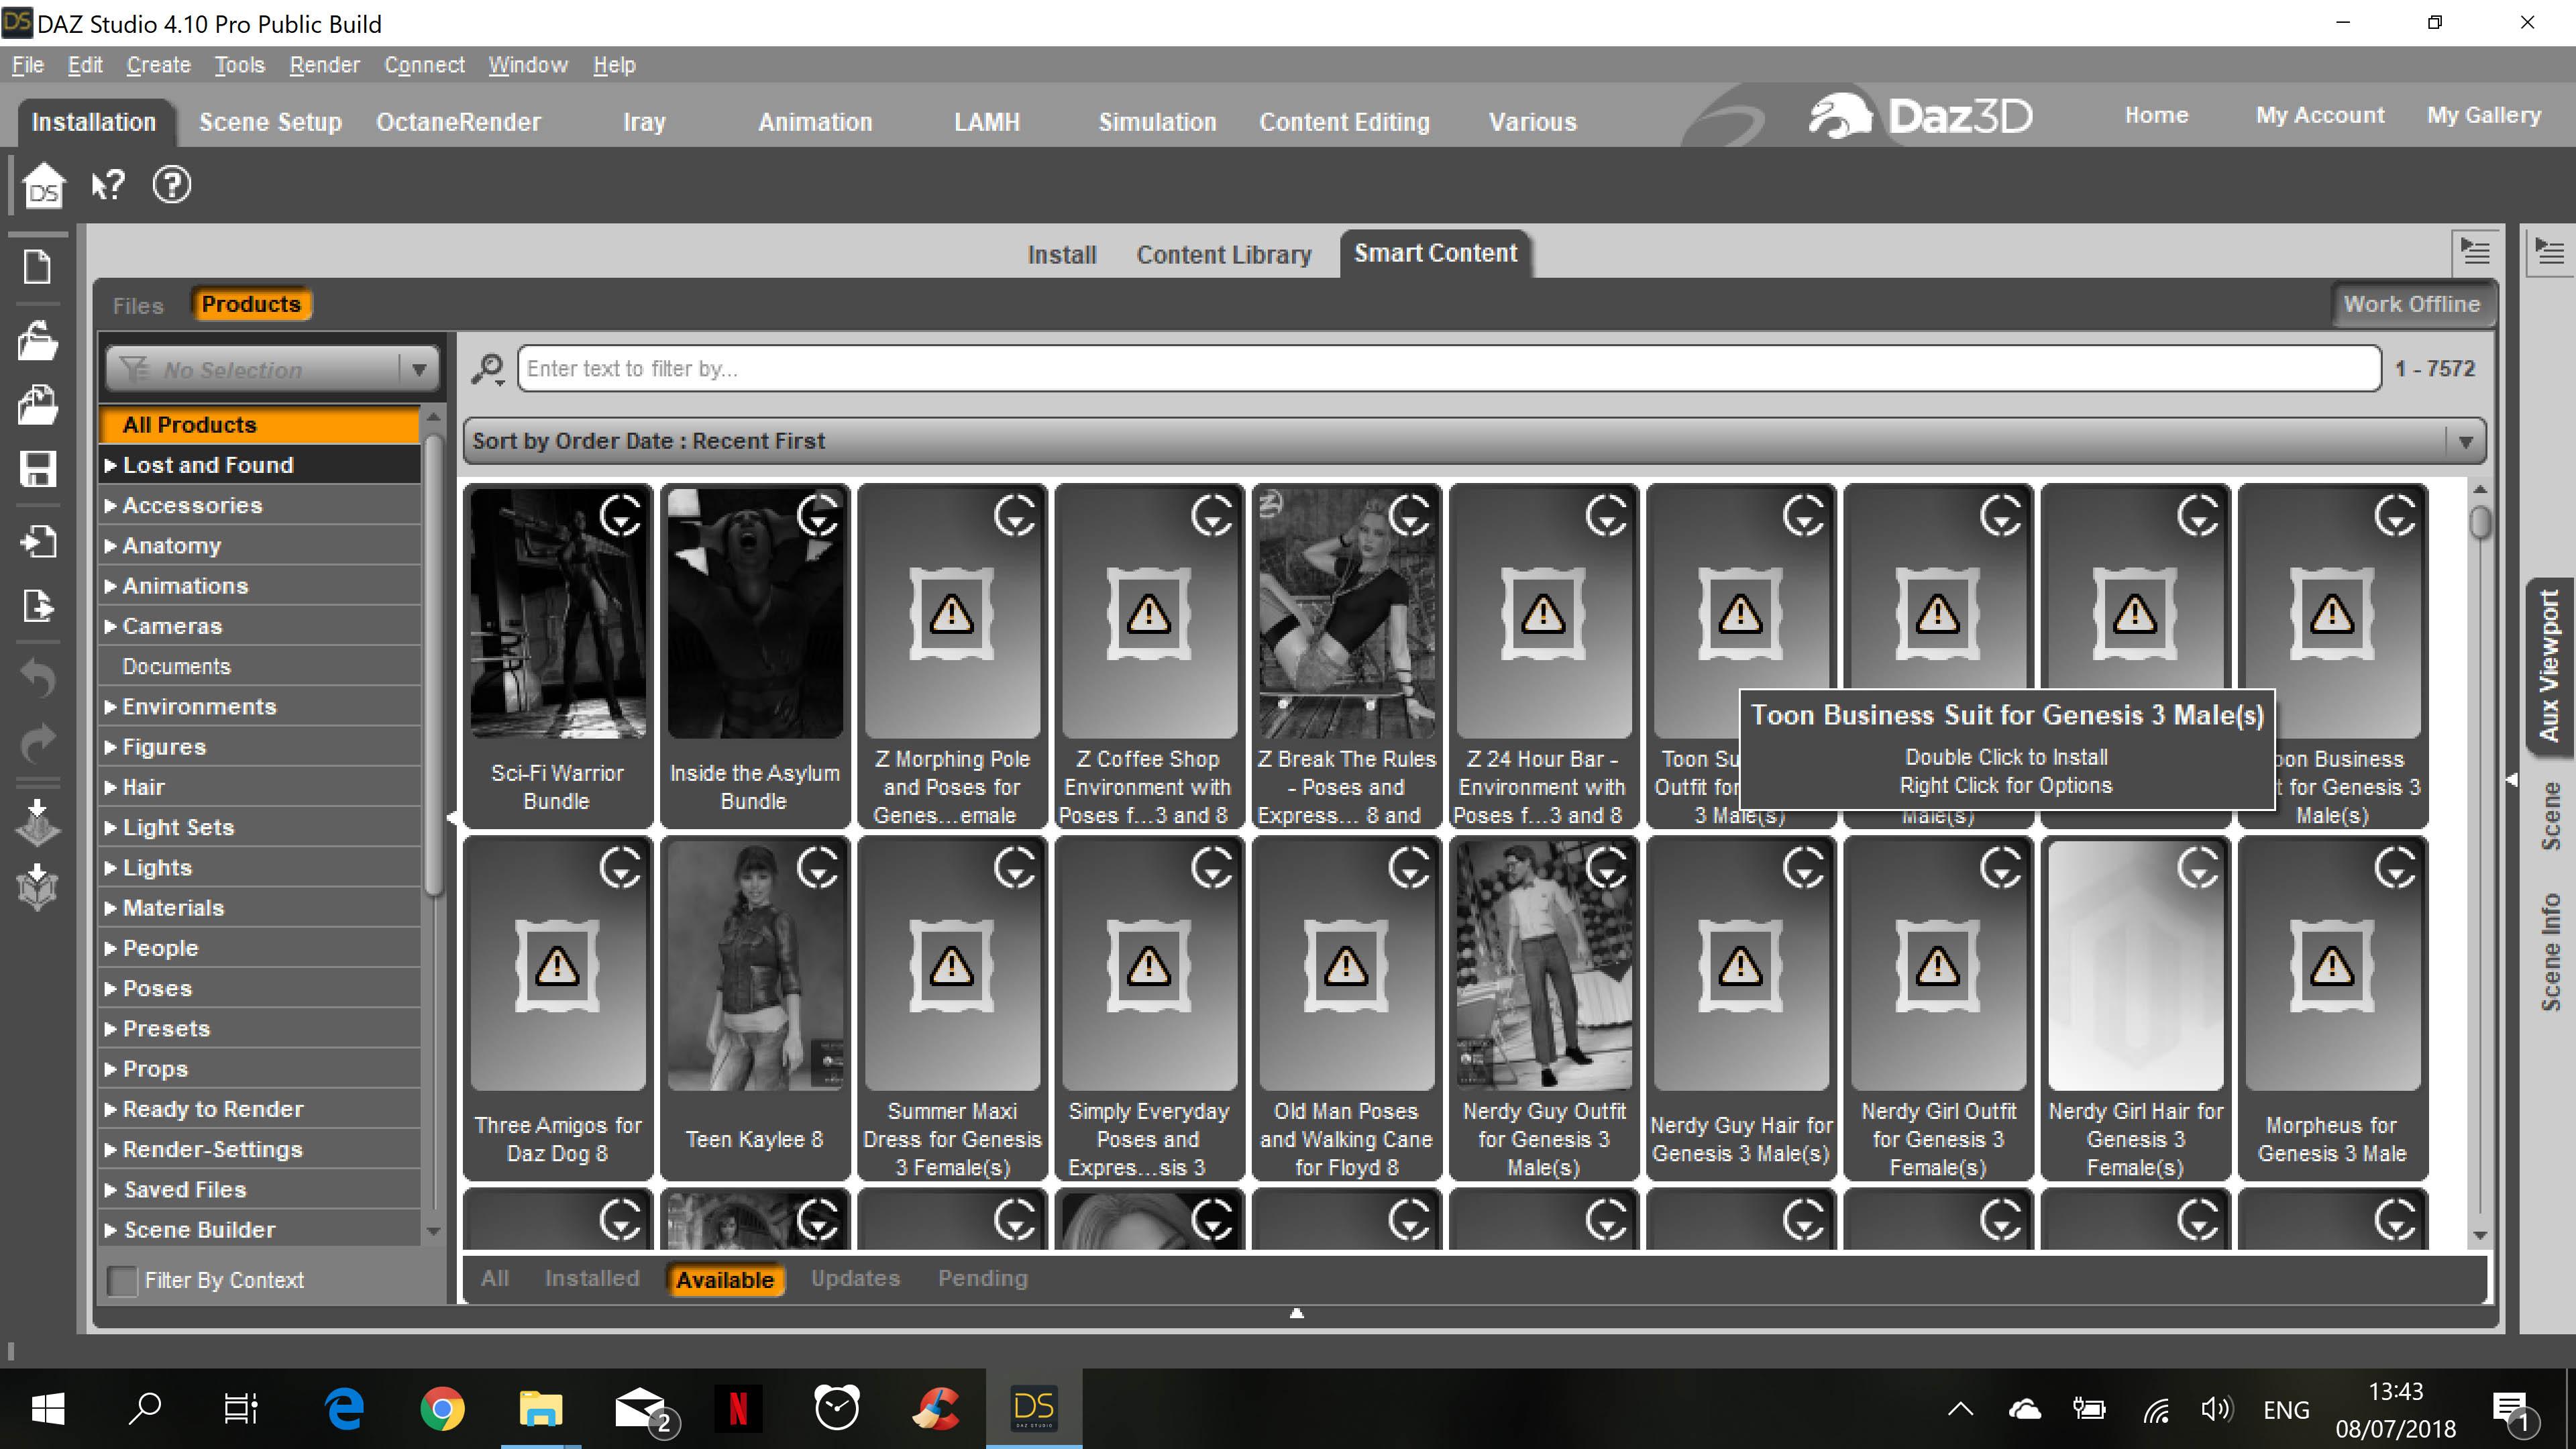Open the Render menu
The height and width of the screenshot is (1449, 2576).
[x=324, y=65]
